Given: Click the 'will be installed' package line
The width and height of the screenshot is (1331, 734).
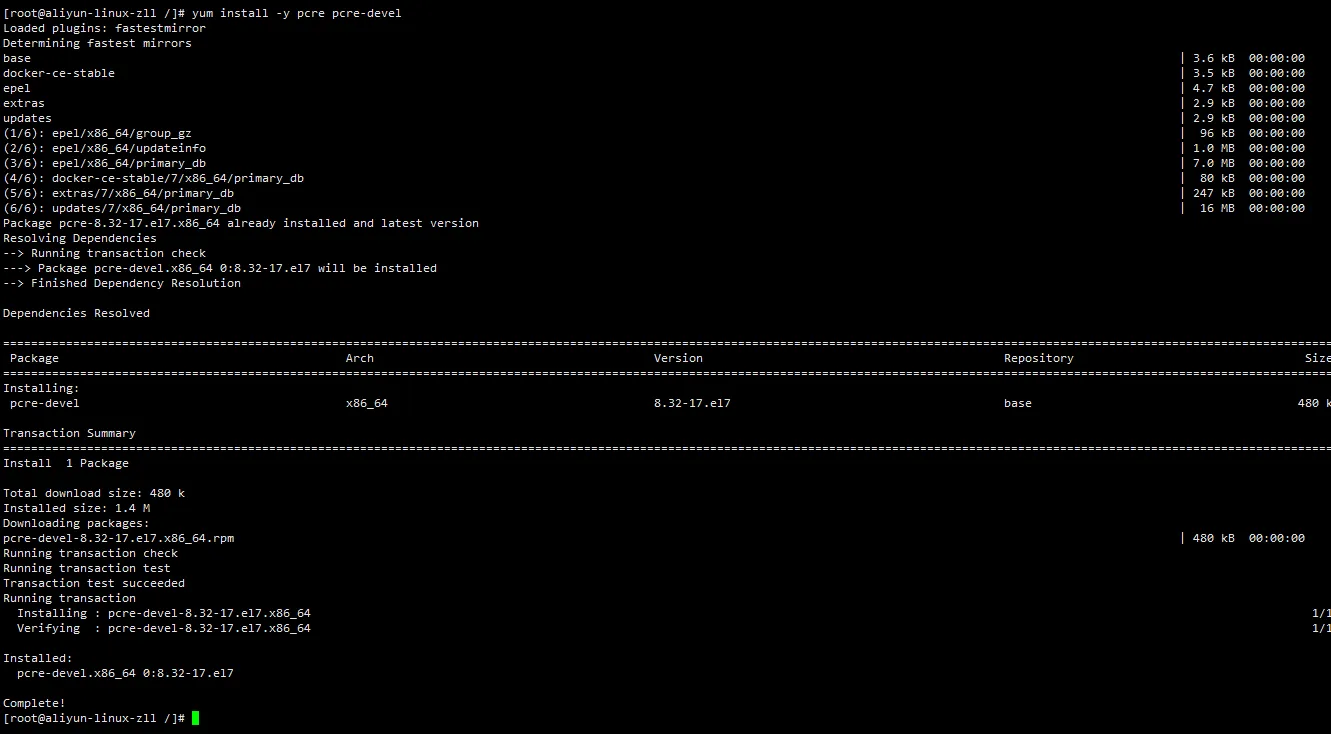Looking at the screenshot, I should click(220, 268).
